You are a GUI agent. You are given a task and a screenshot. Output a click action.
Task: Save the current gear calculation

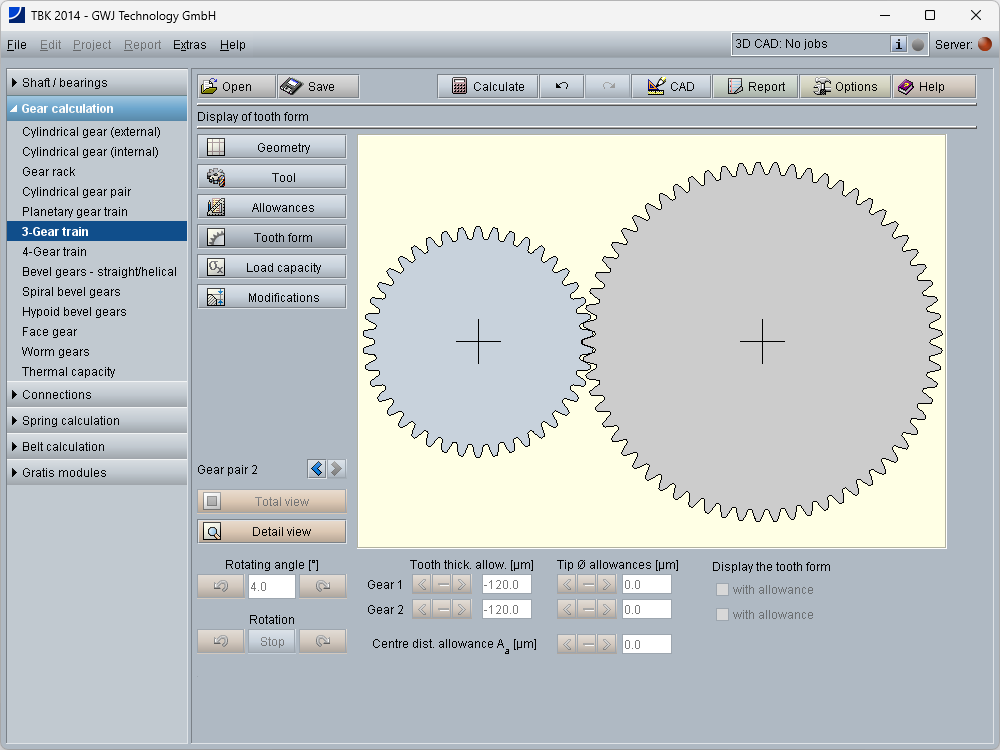tap(318, 87)
